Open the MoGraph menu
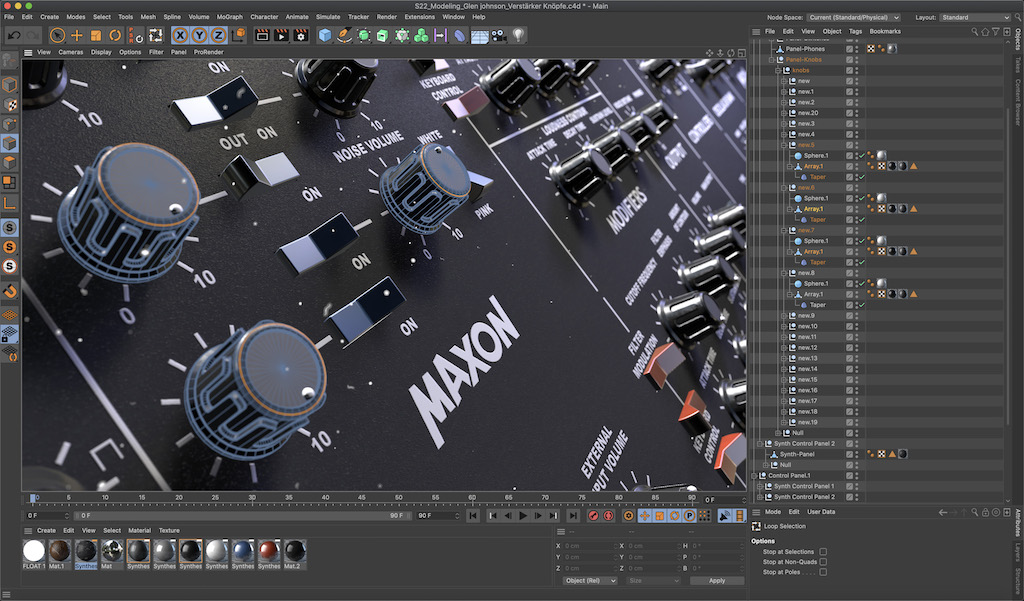This screenshot has width=1024, height=601. pyautogui.click(x=229, y=17)
